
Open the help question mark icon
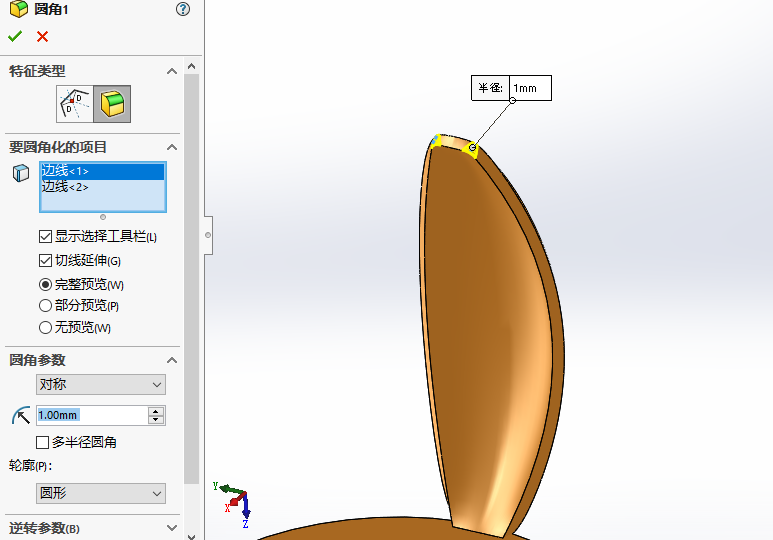pyautogui.click(x=182, y=9)
